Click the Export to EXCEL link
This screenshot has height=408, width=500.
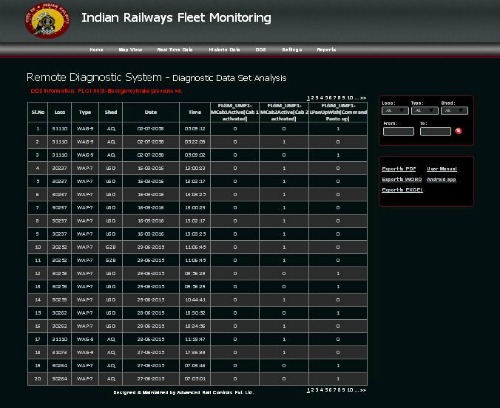(x=402, y=190)
